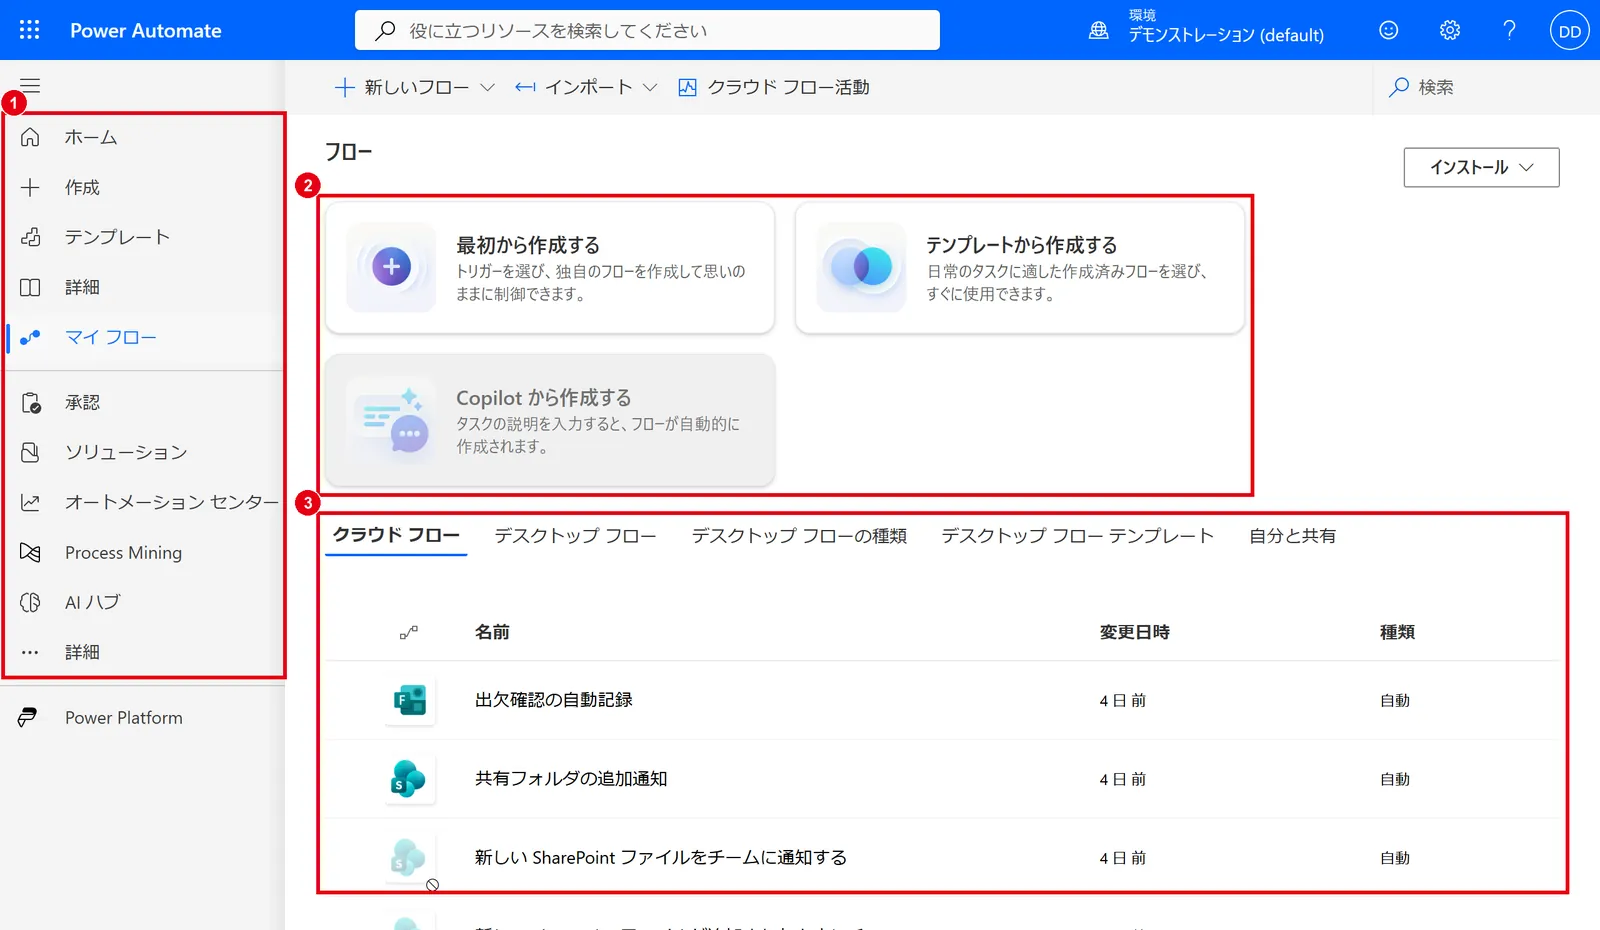Open the インストール dropdown

(x=1481, y=167)
